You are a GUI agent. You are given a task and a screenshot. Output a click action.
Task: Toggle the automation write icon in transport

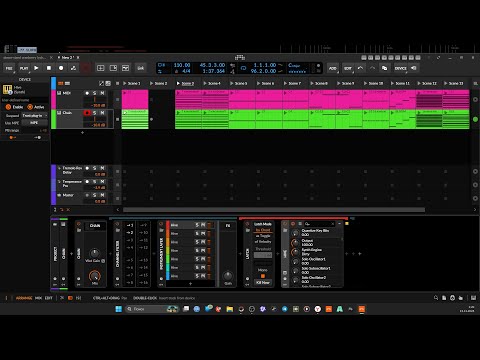coord(73,68)
